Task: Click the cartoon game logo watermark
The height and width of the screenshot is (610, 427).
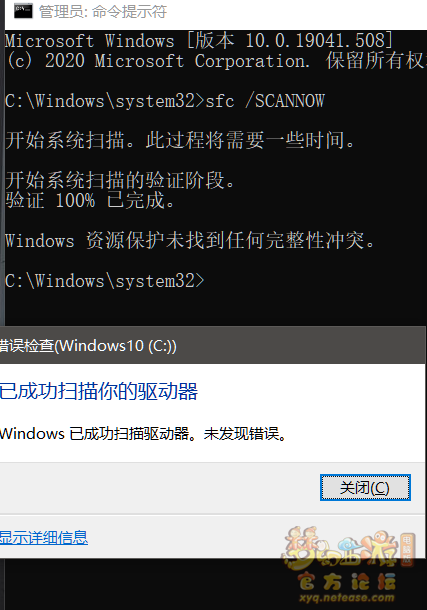Action: click(x=342, y=548)
